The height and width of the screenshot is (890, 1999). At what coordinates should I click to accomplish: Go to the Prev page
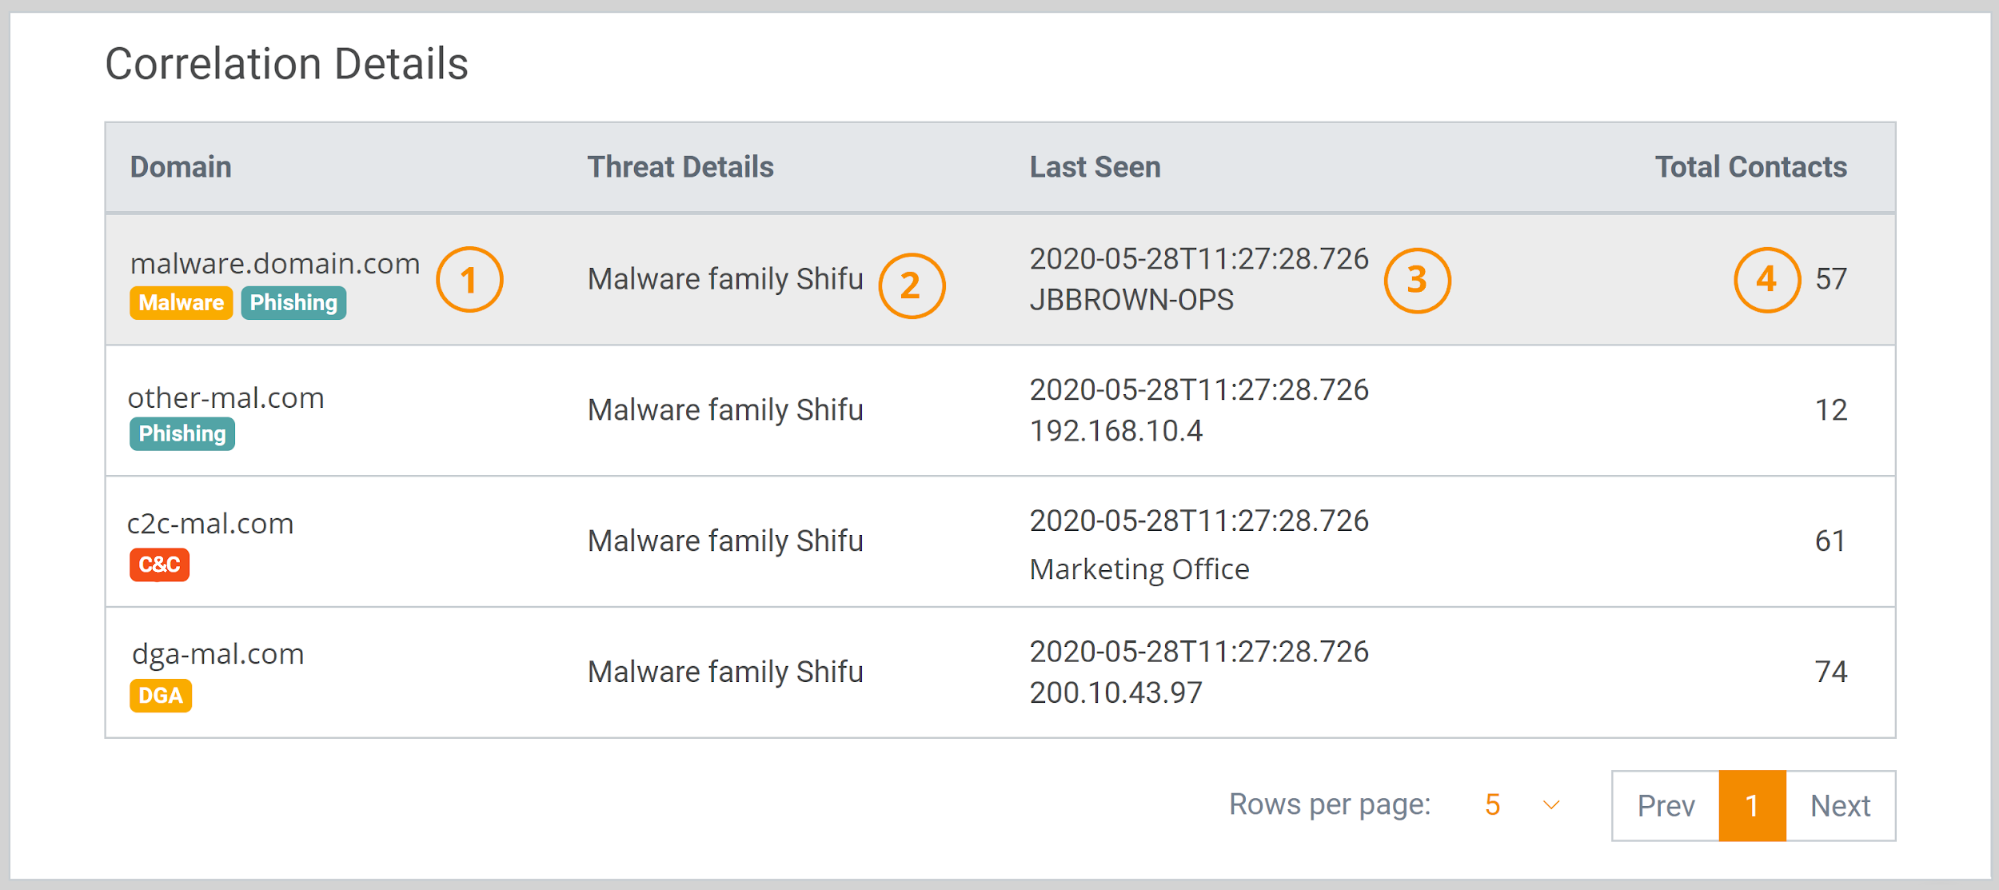click(1665, 806)
